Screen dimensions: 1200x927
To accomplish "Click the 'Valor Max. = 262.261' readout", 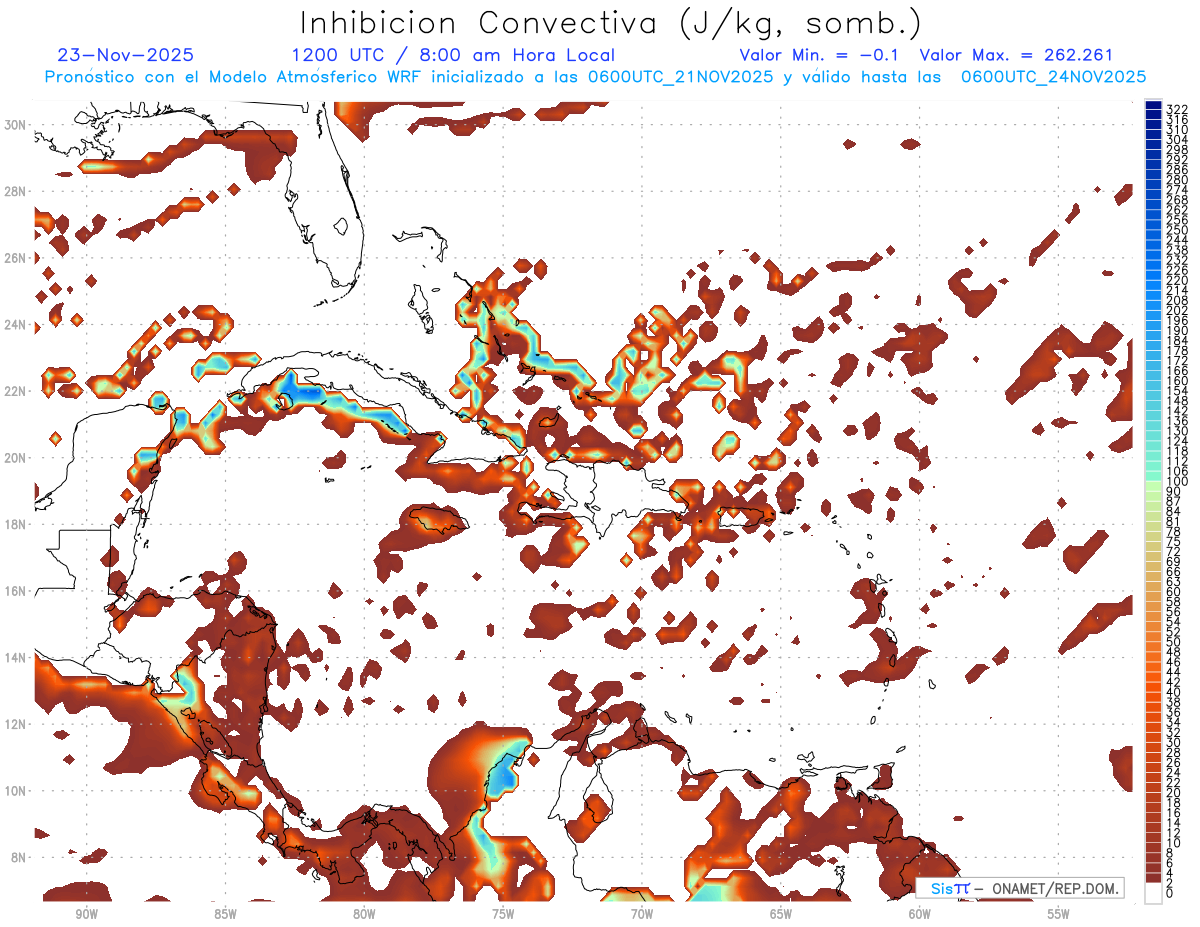I will 1016,55.
